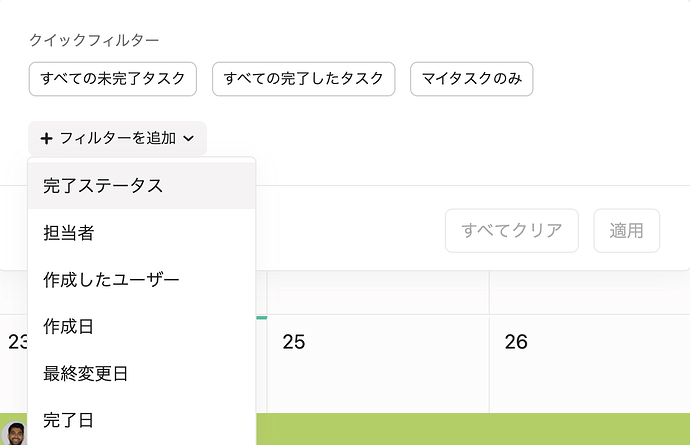Open calendar day 25
This screenshot has width=690, height=445.
tap(293, 342)
